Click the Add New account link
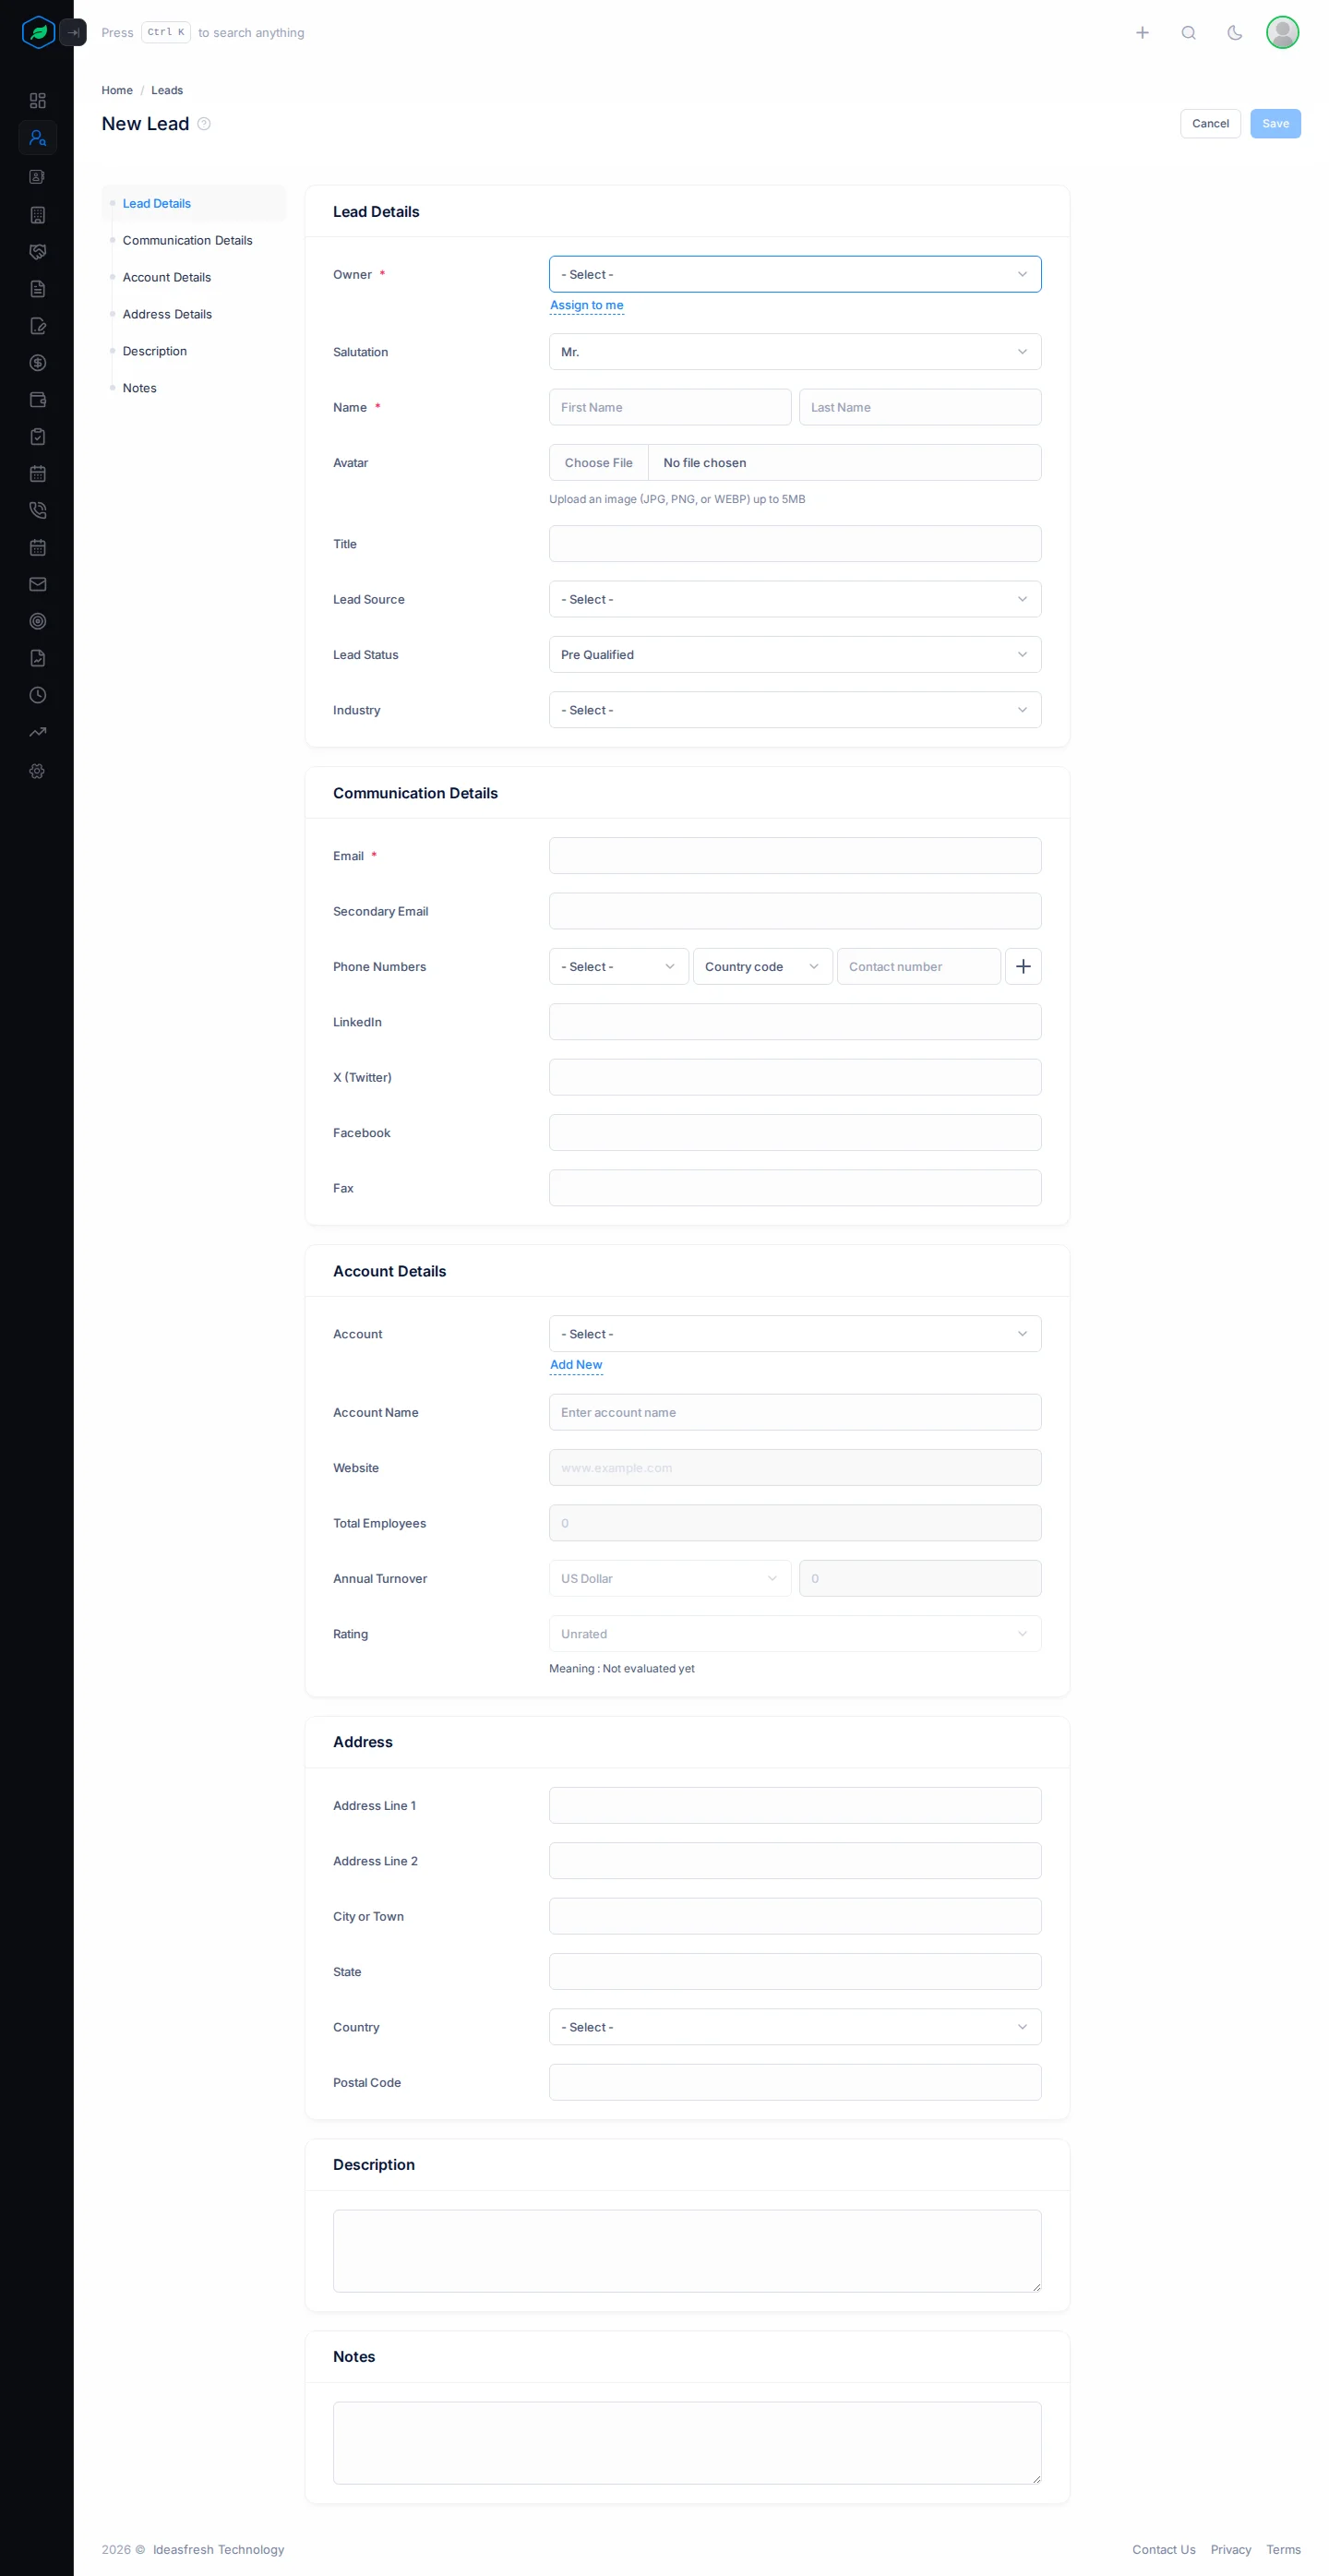This screenshot has height=2576, width=1329. point(576,1365)
